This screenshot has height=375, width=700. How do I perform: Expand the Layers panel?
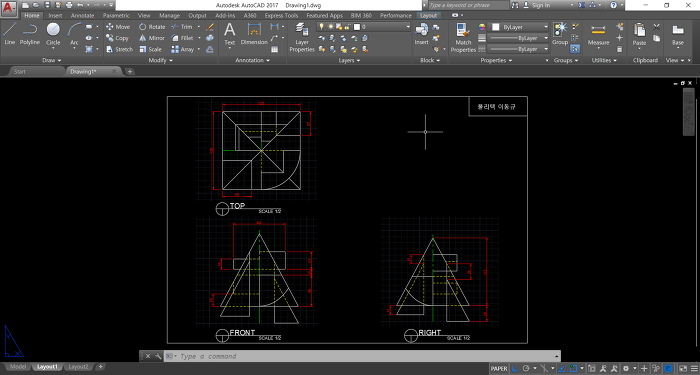(349, 60)
